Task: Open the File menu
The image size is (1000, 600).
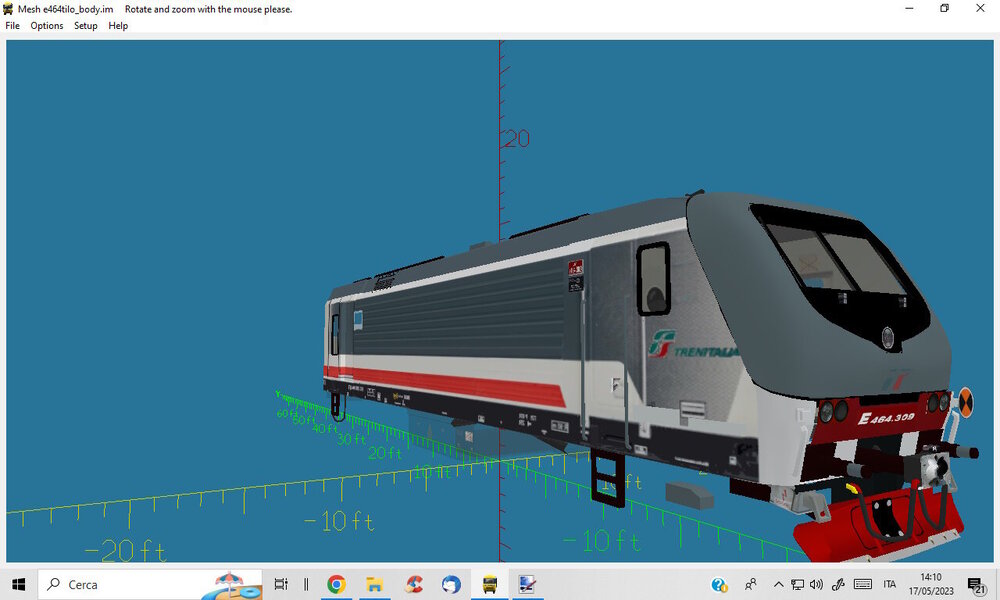Action: tap(12, 26)
